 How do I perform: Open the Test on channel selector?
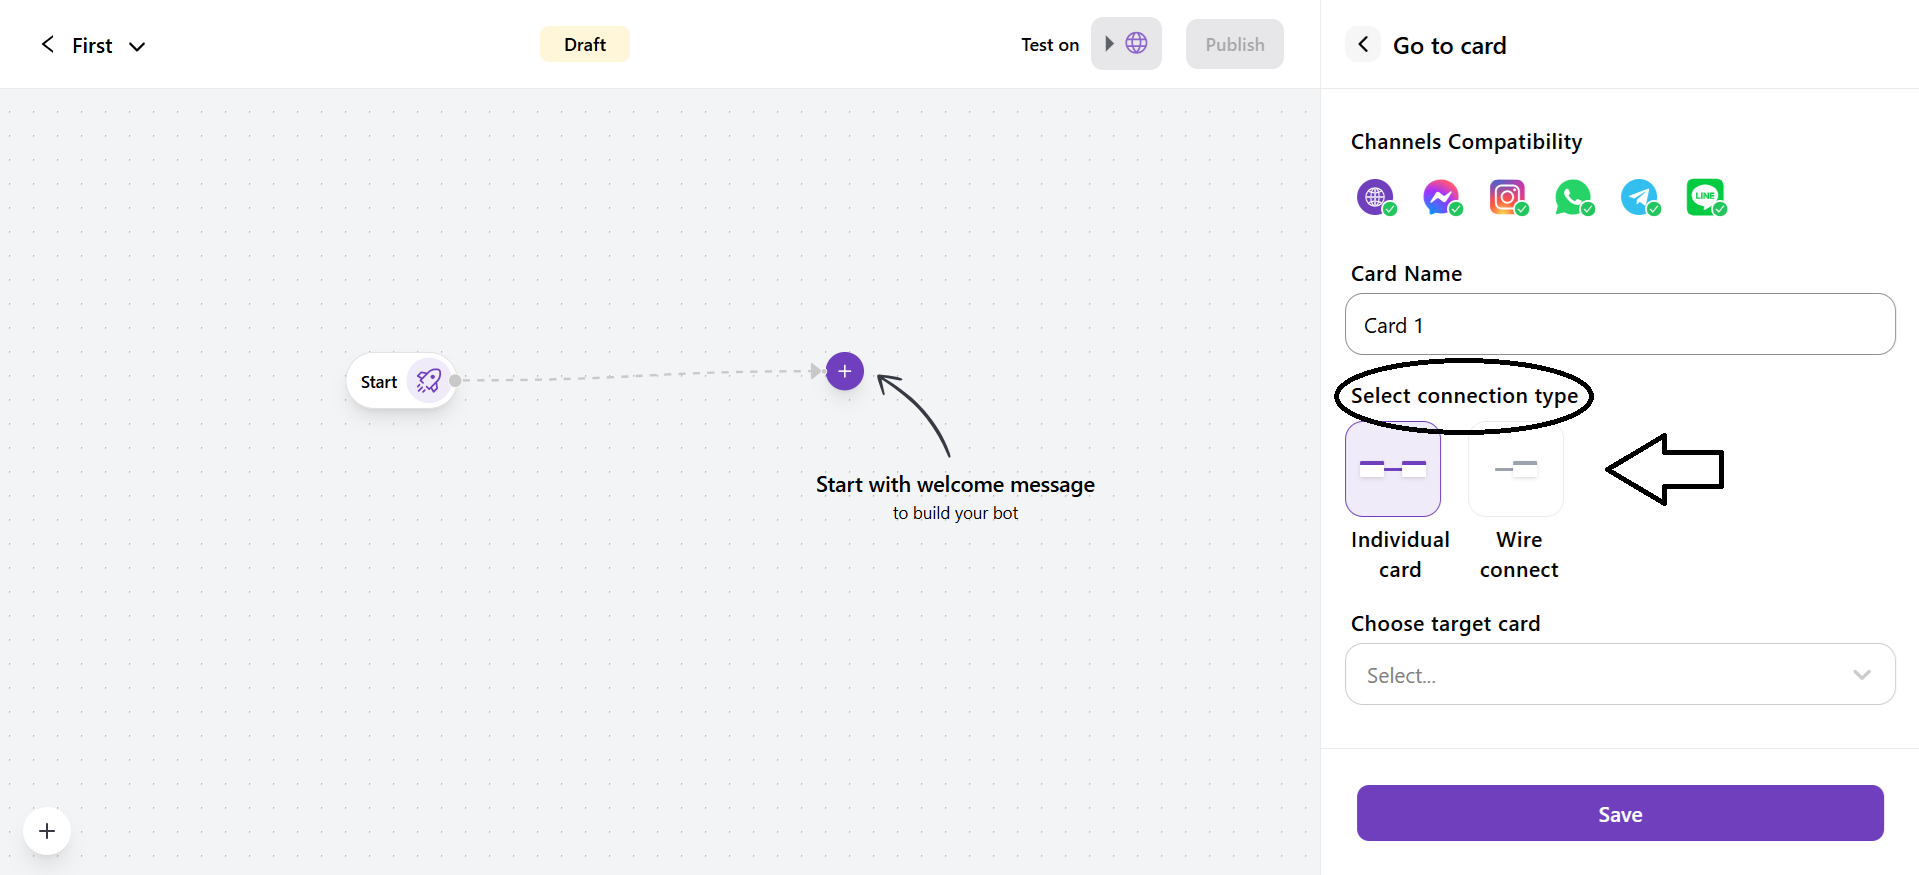click(1126, 44)
